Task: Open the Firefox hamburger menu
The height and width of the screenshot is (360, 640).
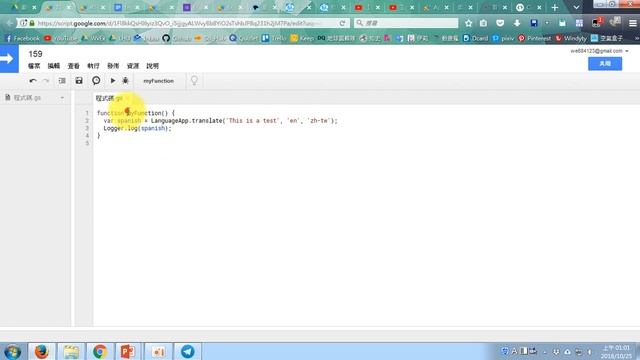Action: tap(633, 23)
